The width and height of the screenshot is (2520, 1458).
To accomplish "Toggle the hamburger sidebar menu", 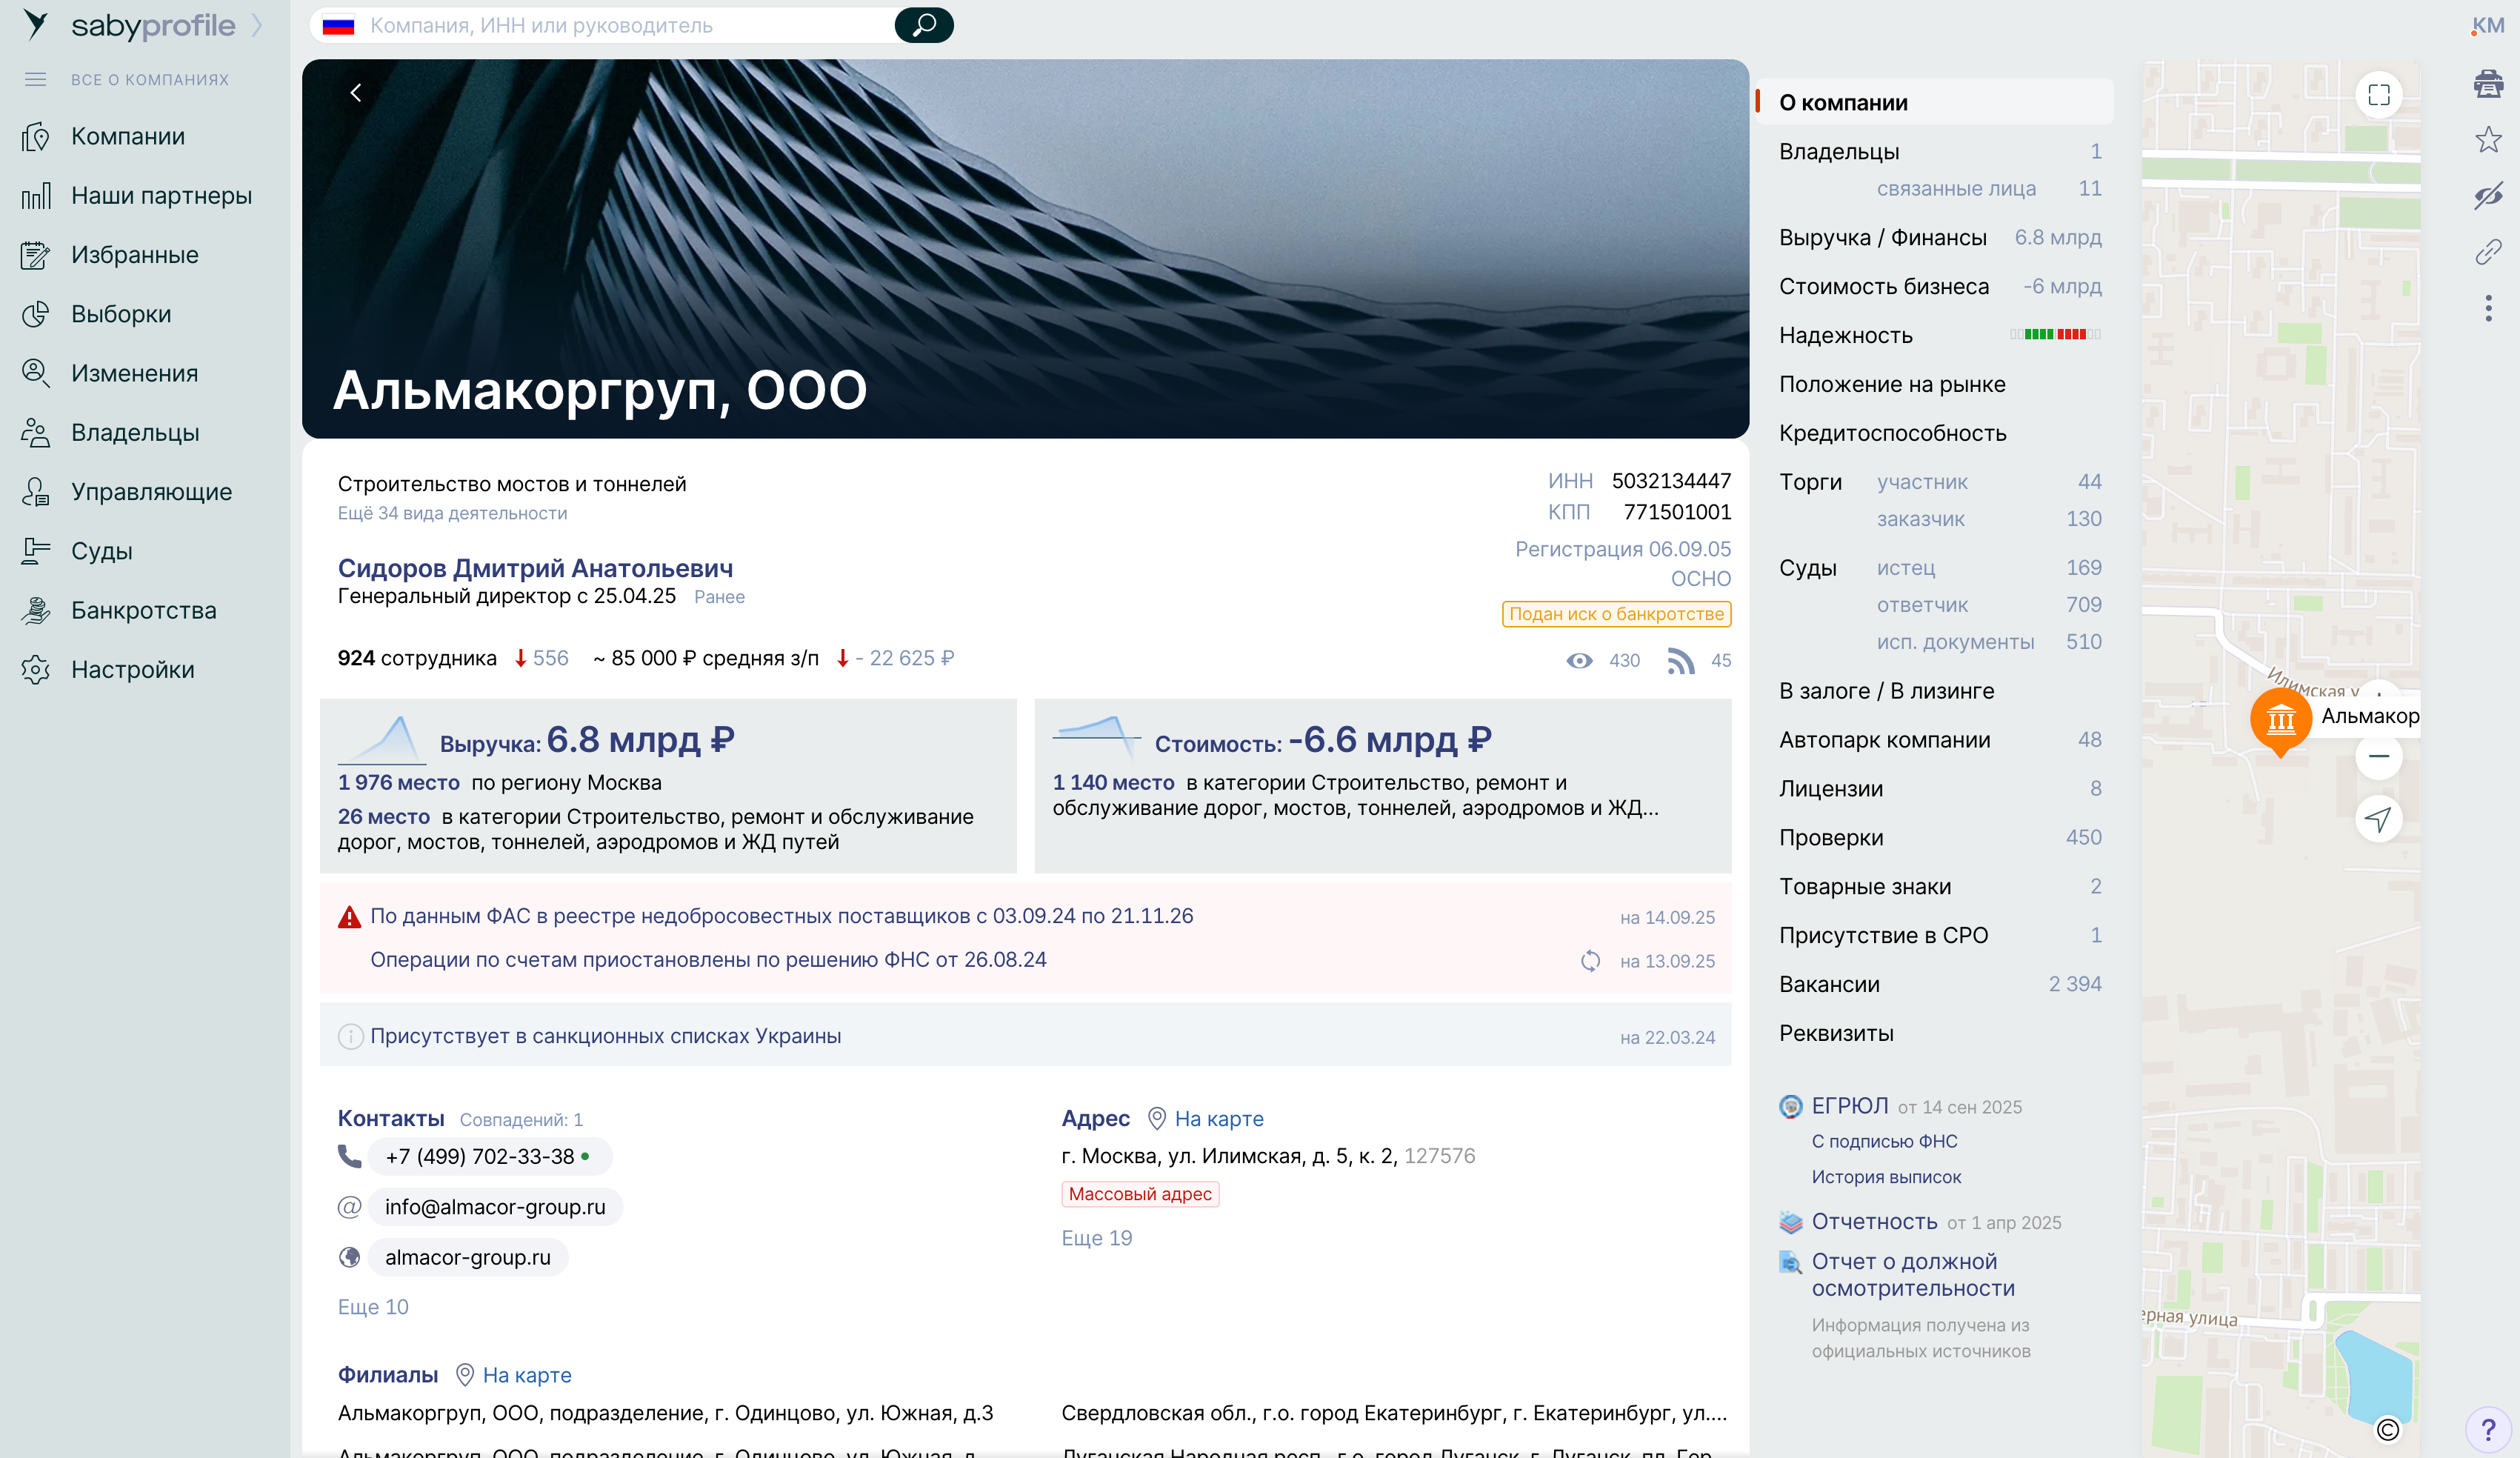I will 35,79.
